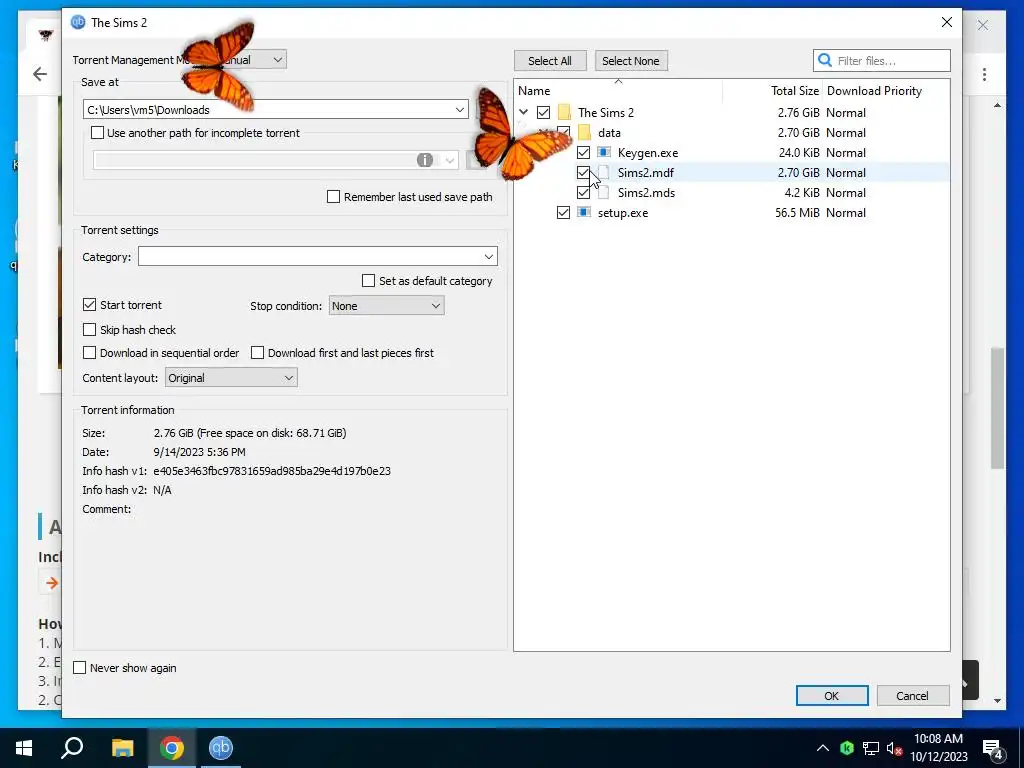This screenshot has width=1024, height=768.
Task: Click the network tray icon
Action: click(x=871, y=748)
